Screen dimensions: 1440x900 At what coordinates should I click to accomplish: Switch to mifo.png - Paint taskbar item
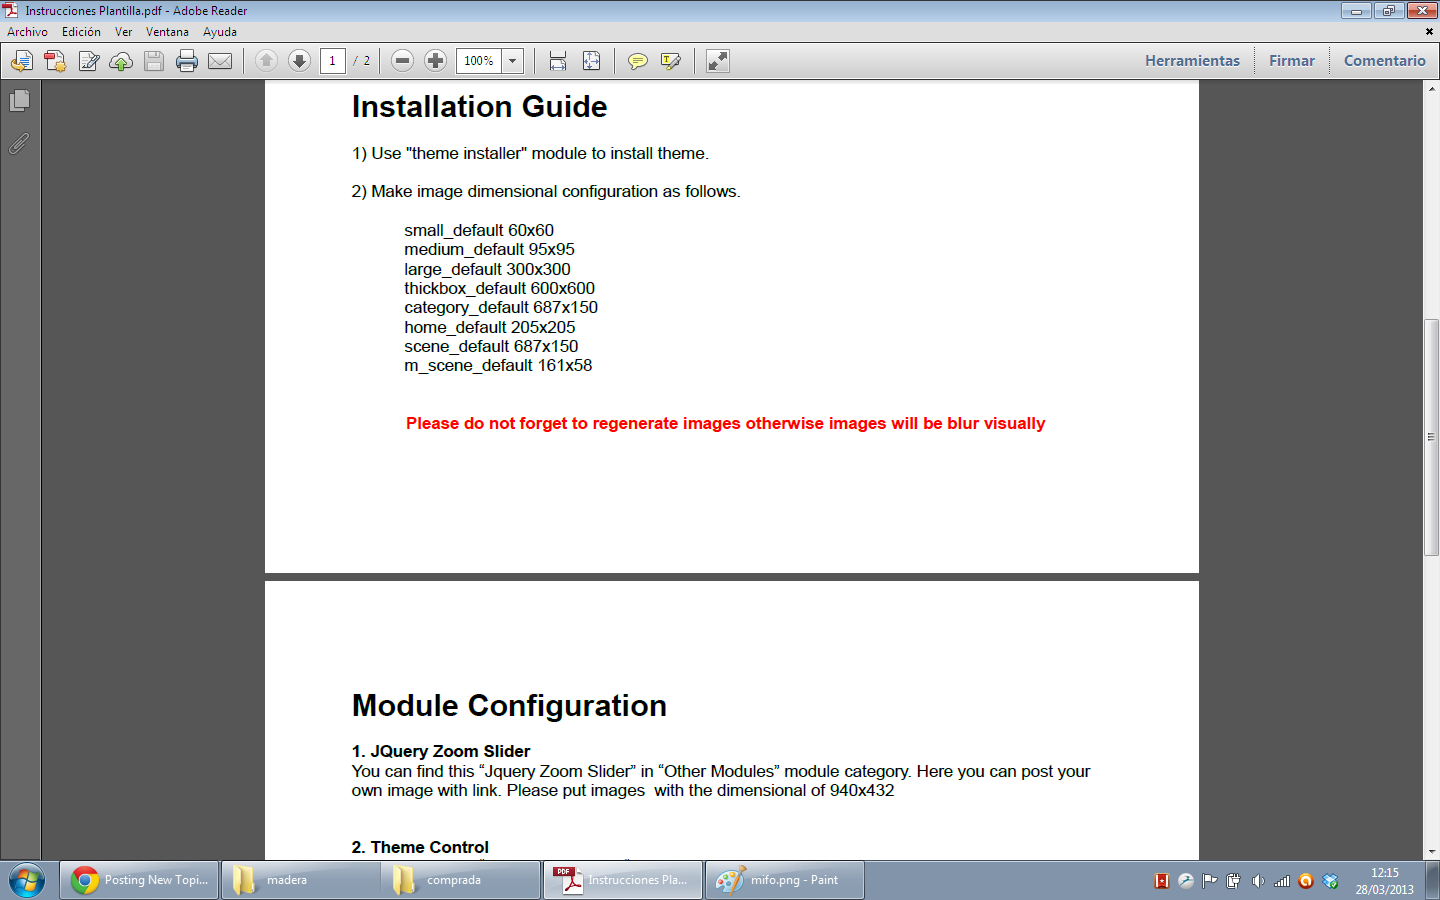pos(785,880)
